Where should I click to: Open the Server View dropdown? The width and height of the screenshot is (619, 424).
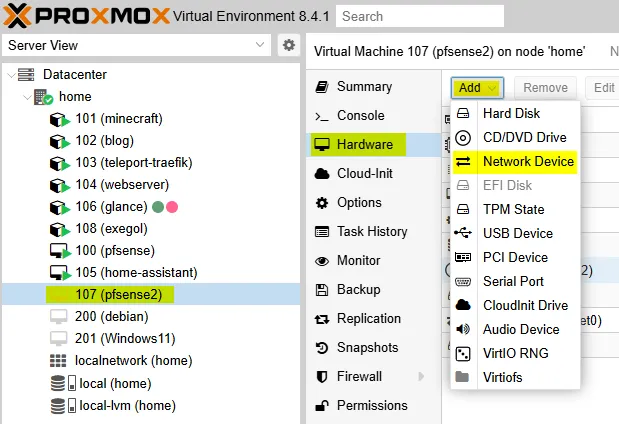coord(137,45)
